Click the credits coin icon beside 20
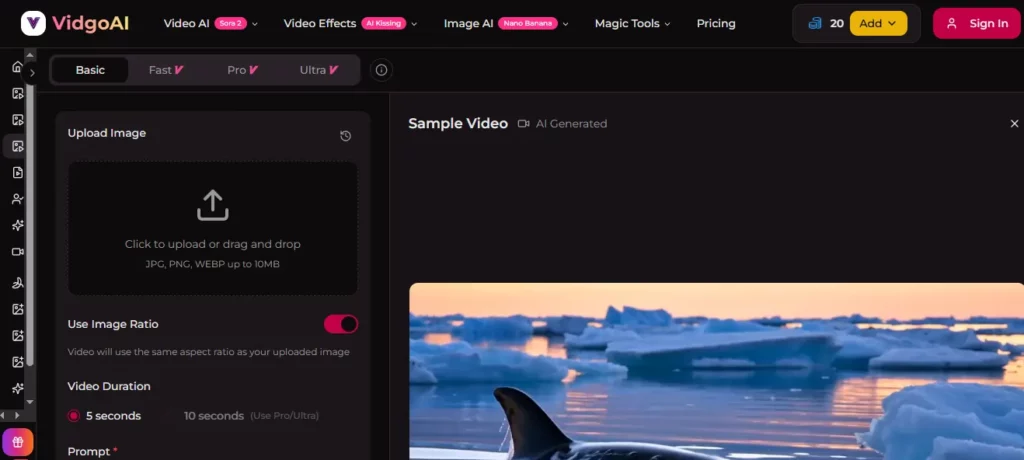This screenshot has height=460, width=1024. 815,24
